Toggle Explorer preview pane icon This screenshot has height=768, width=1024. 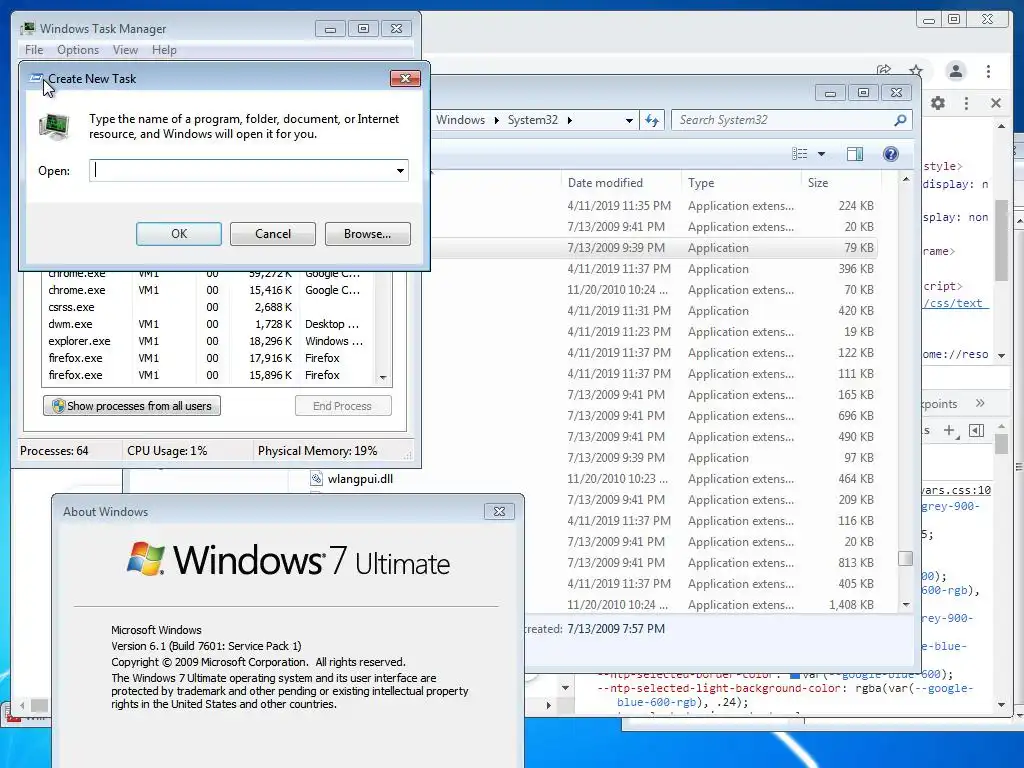855,153
